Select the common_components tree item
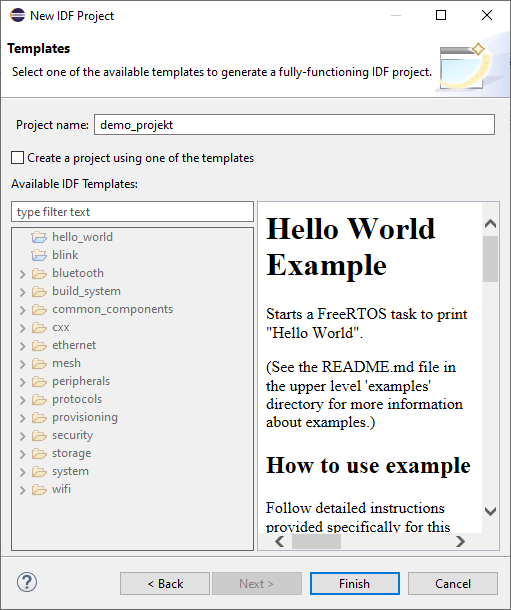The height and width of the screenshot is (610, 511). click(112, 309)
